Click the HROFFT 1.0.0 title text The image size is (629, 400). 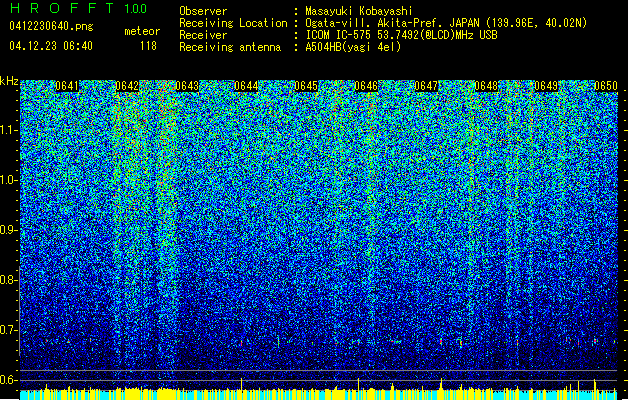pyautogui.click(x=78, y=8)
